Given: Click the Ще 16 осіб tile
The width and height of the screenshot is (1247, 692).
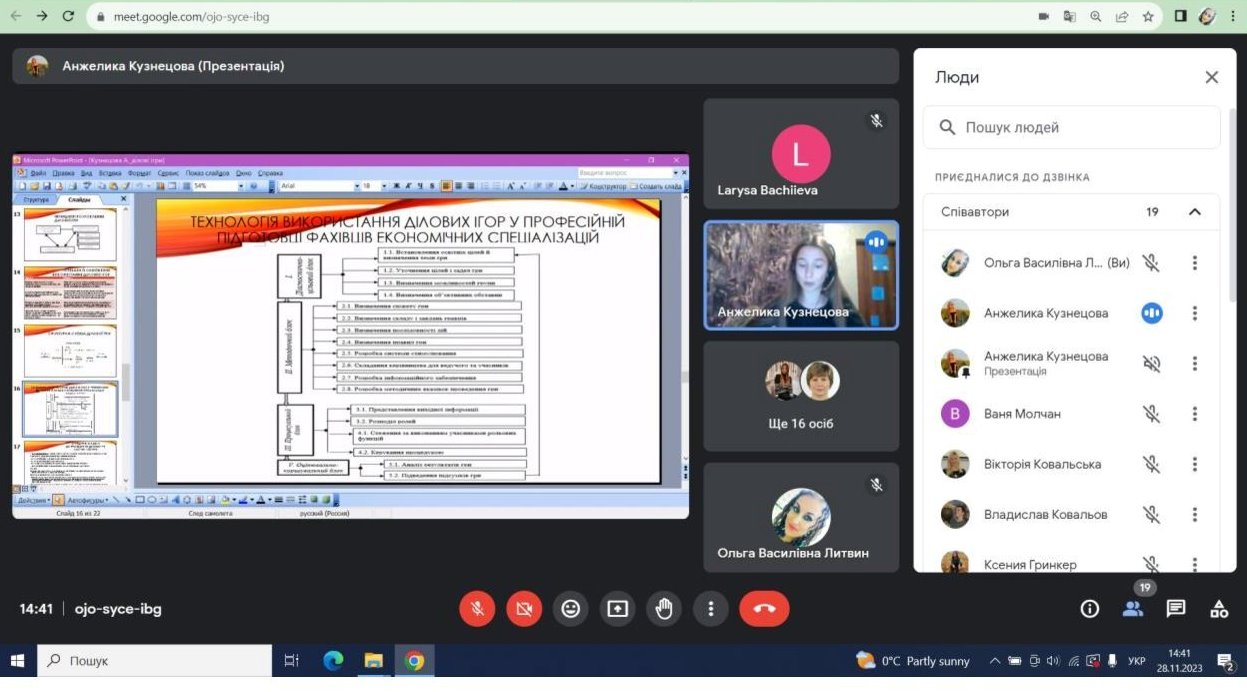Looking at the screenshot, I should pyautogui.click(x=801, y=396).
